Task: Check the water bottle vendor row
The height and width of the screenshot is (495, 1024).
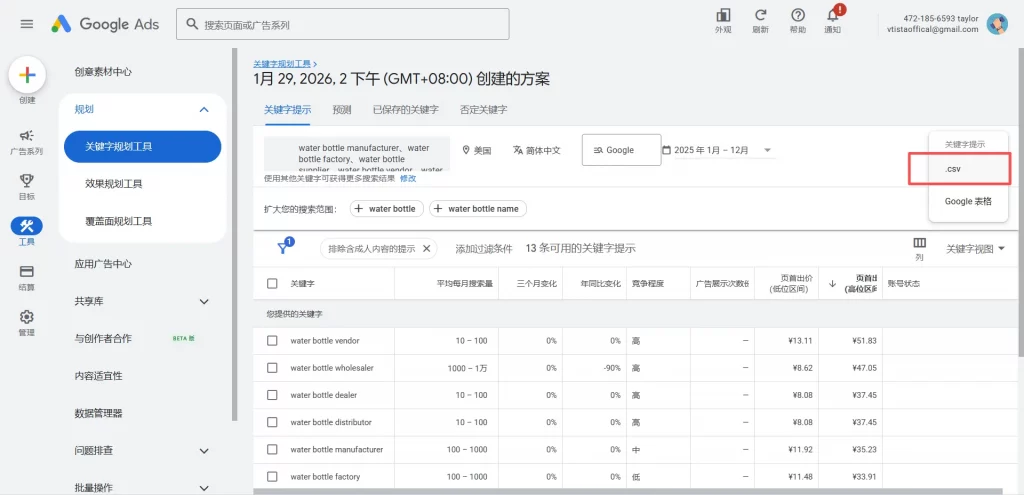Action: (x=272, y=341)
